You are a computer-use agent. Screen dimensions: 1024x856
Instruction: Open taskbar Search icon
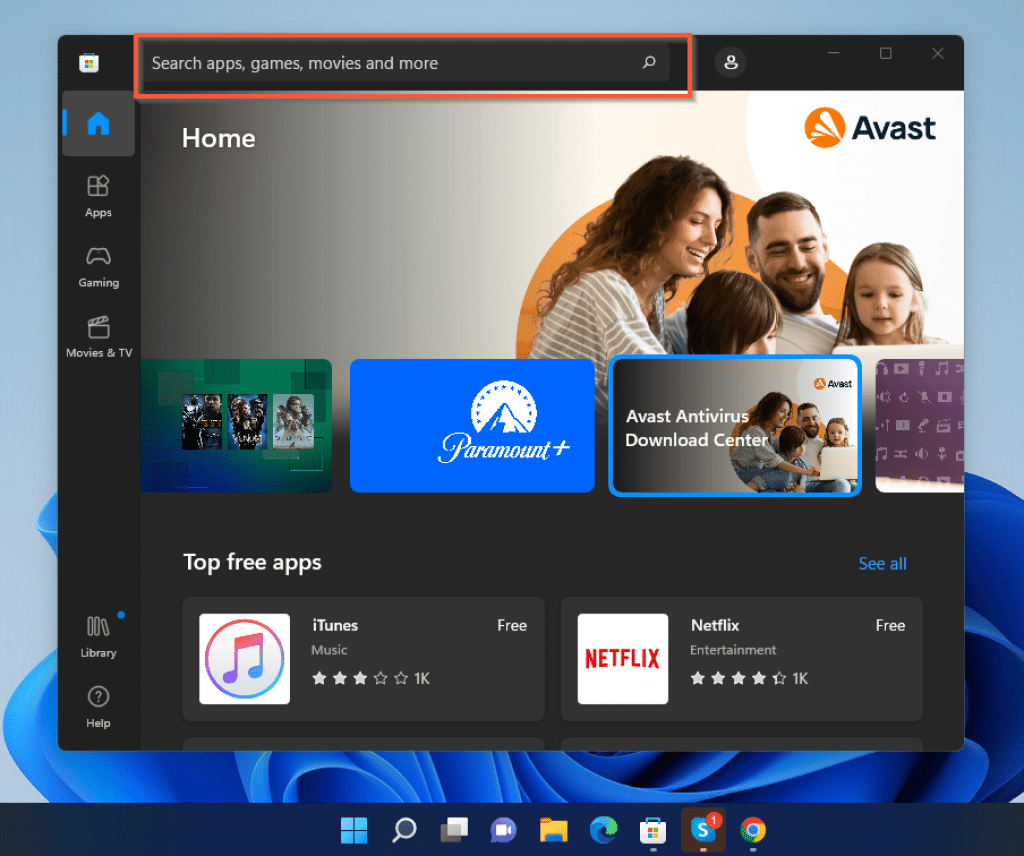(404, 831)
